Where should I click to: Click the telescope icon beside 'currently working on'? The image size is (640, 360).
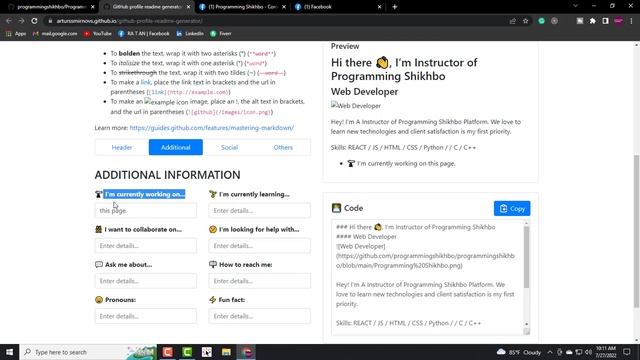pos(98,194)
